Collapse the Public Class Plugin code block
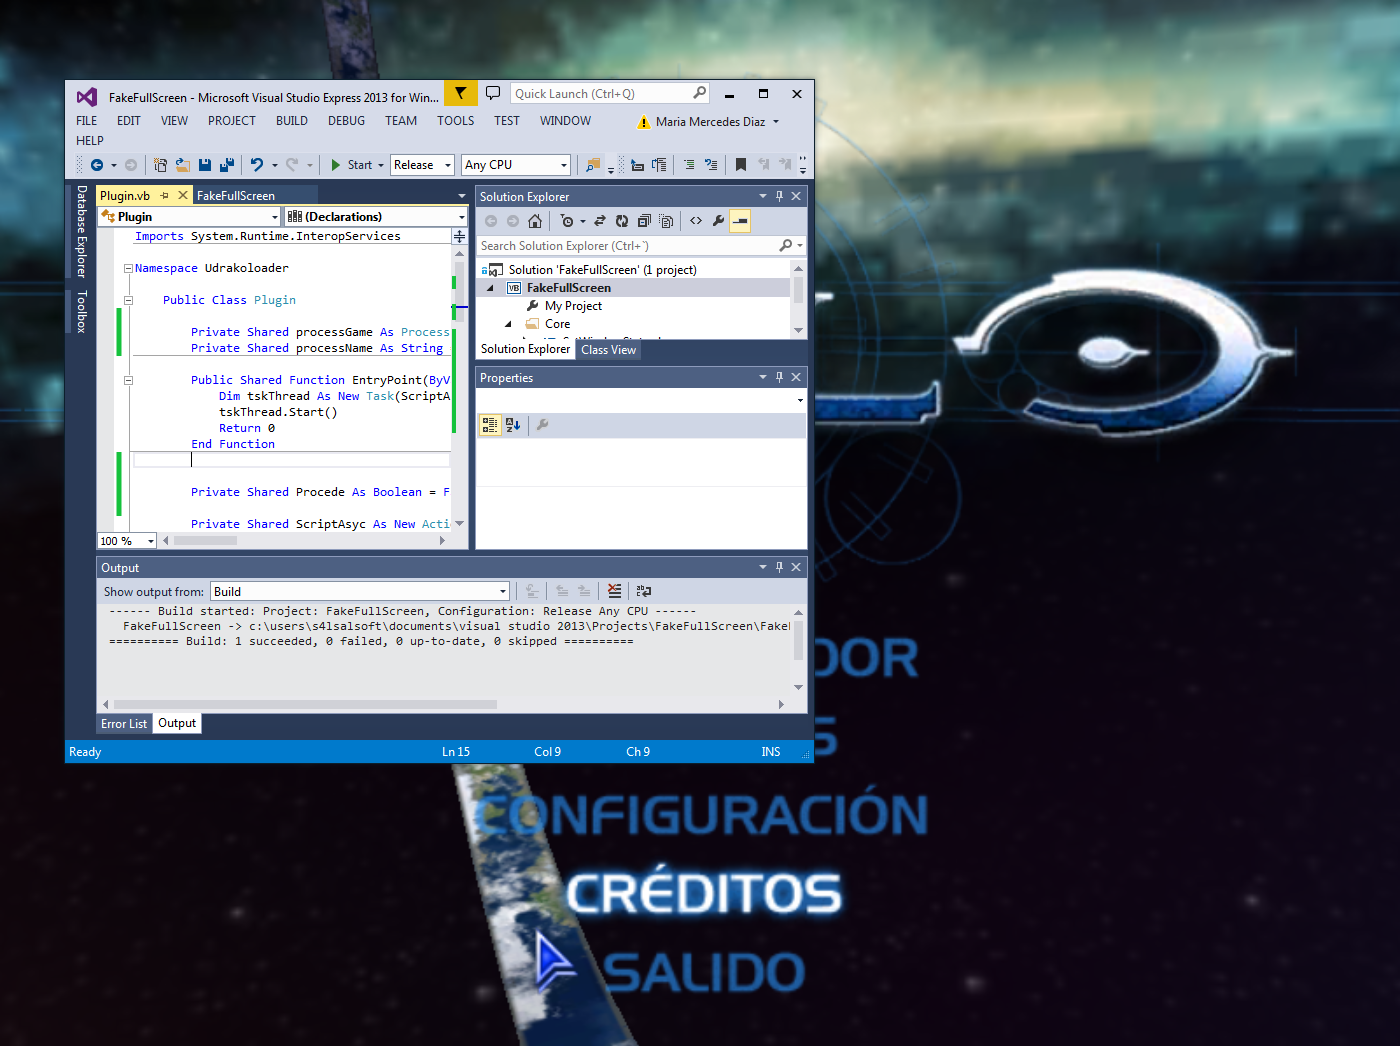Image resolution: width=1400 pixels, height=1046 pixels. (128, 300)
